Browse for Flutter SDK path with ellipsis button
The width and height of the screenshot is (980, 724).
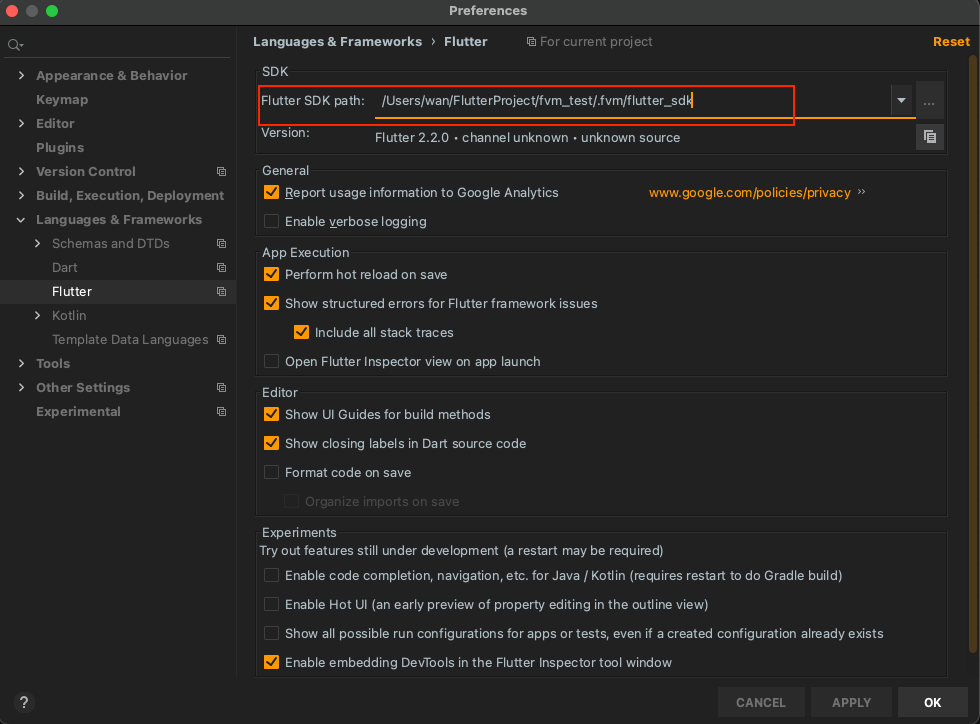[929, 102]
